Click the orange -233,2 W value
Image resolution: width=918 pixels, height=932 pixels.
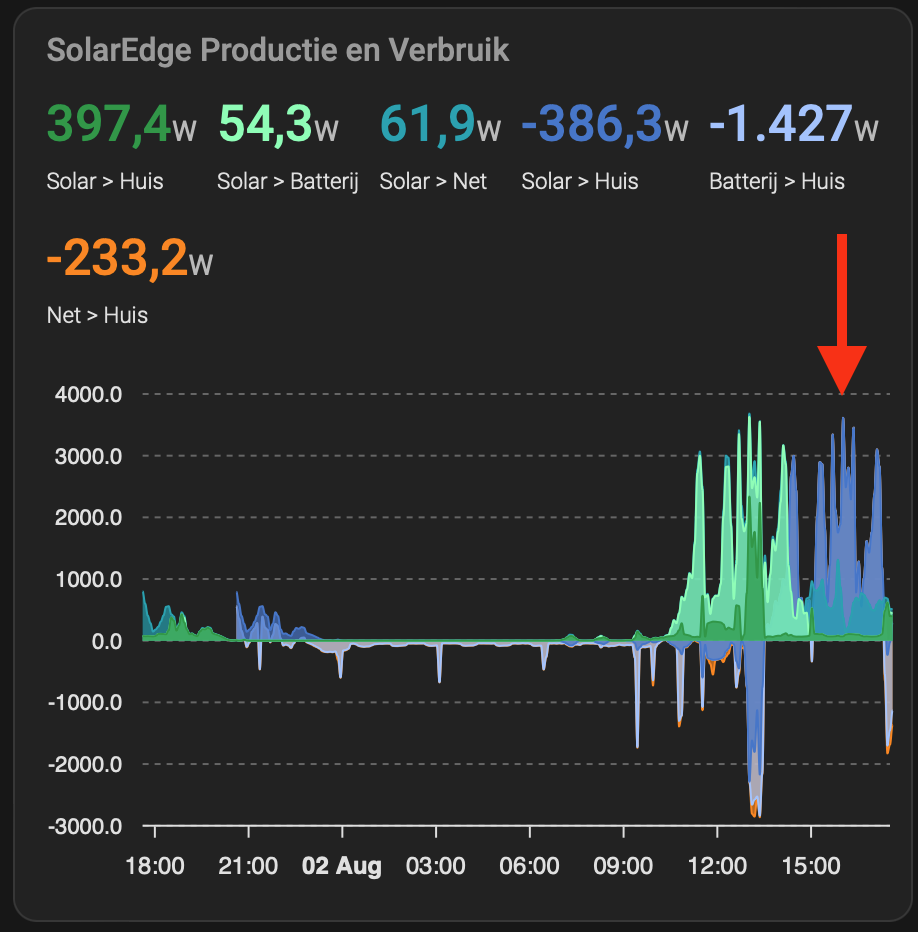[x=130, y=258]
